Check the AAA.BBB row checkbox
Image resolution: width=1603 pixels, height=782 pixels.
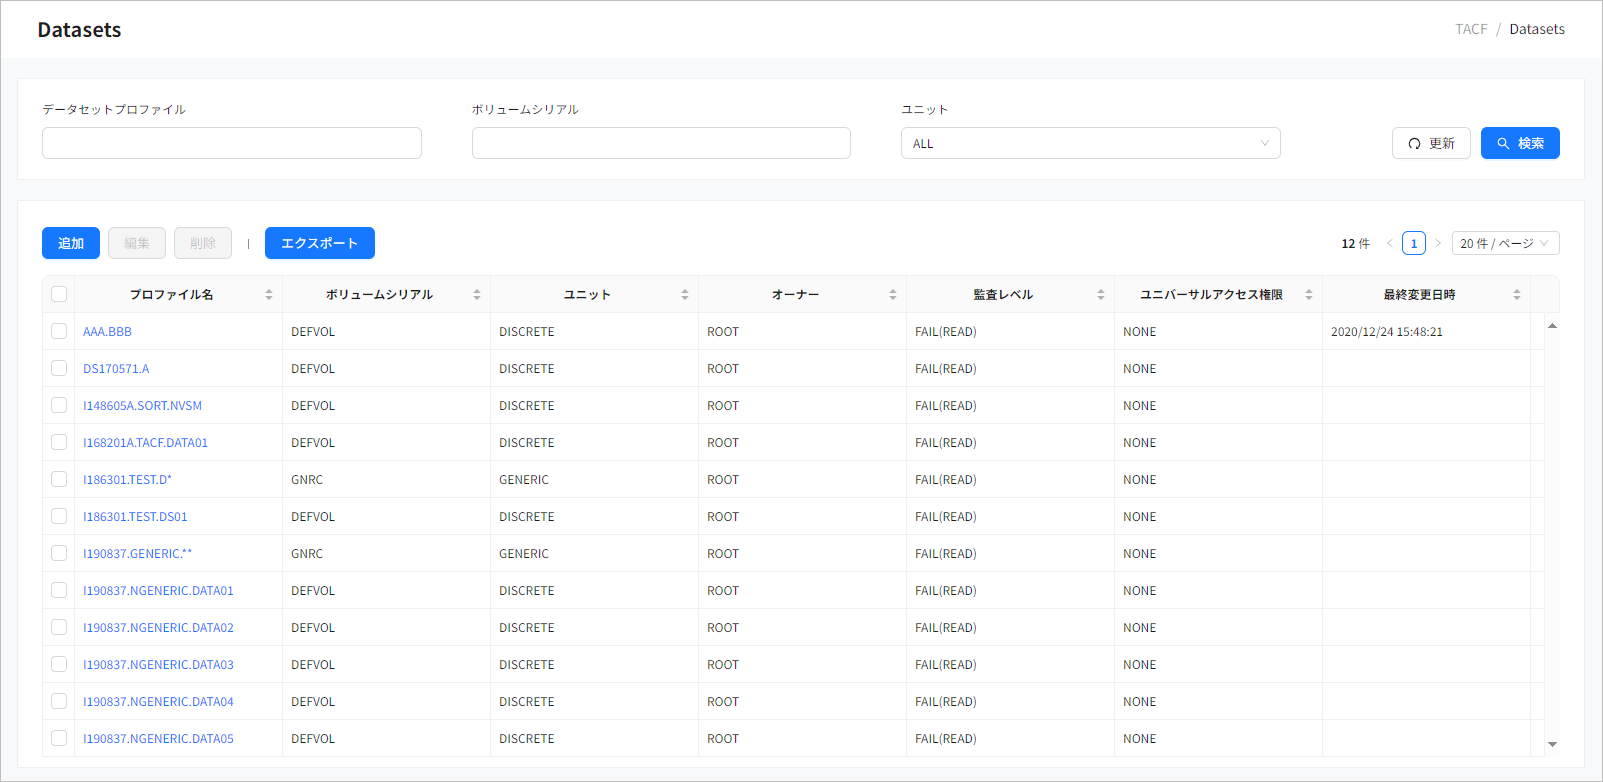point(59,331)
